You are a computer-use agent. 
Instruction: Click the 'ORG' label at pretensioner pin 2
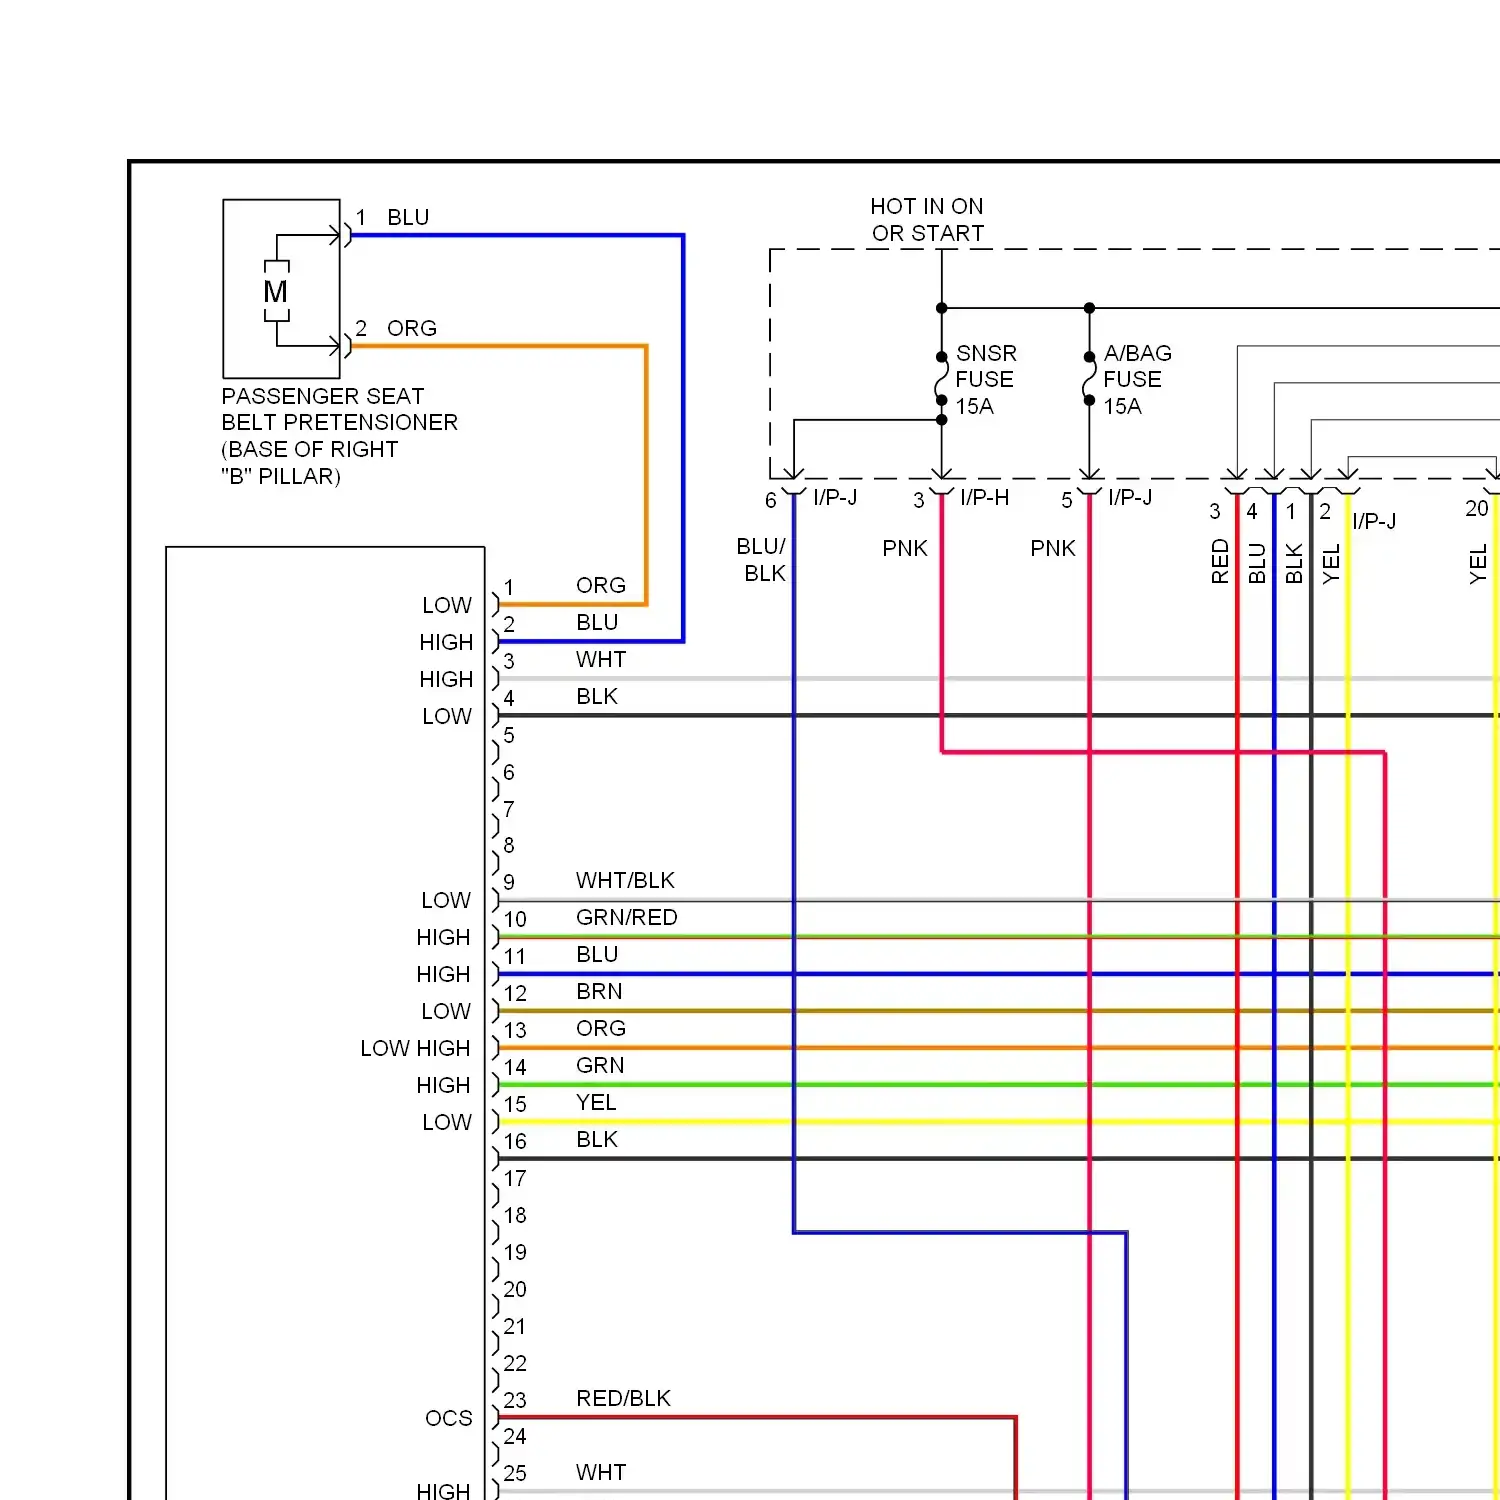click(412, 329)
